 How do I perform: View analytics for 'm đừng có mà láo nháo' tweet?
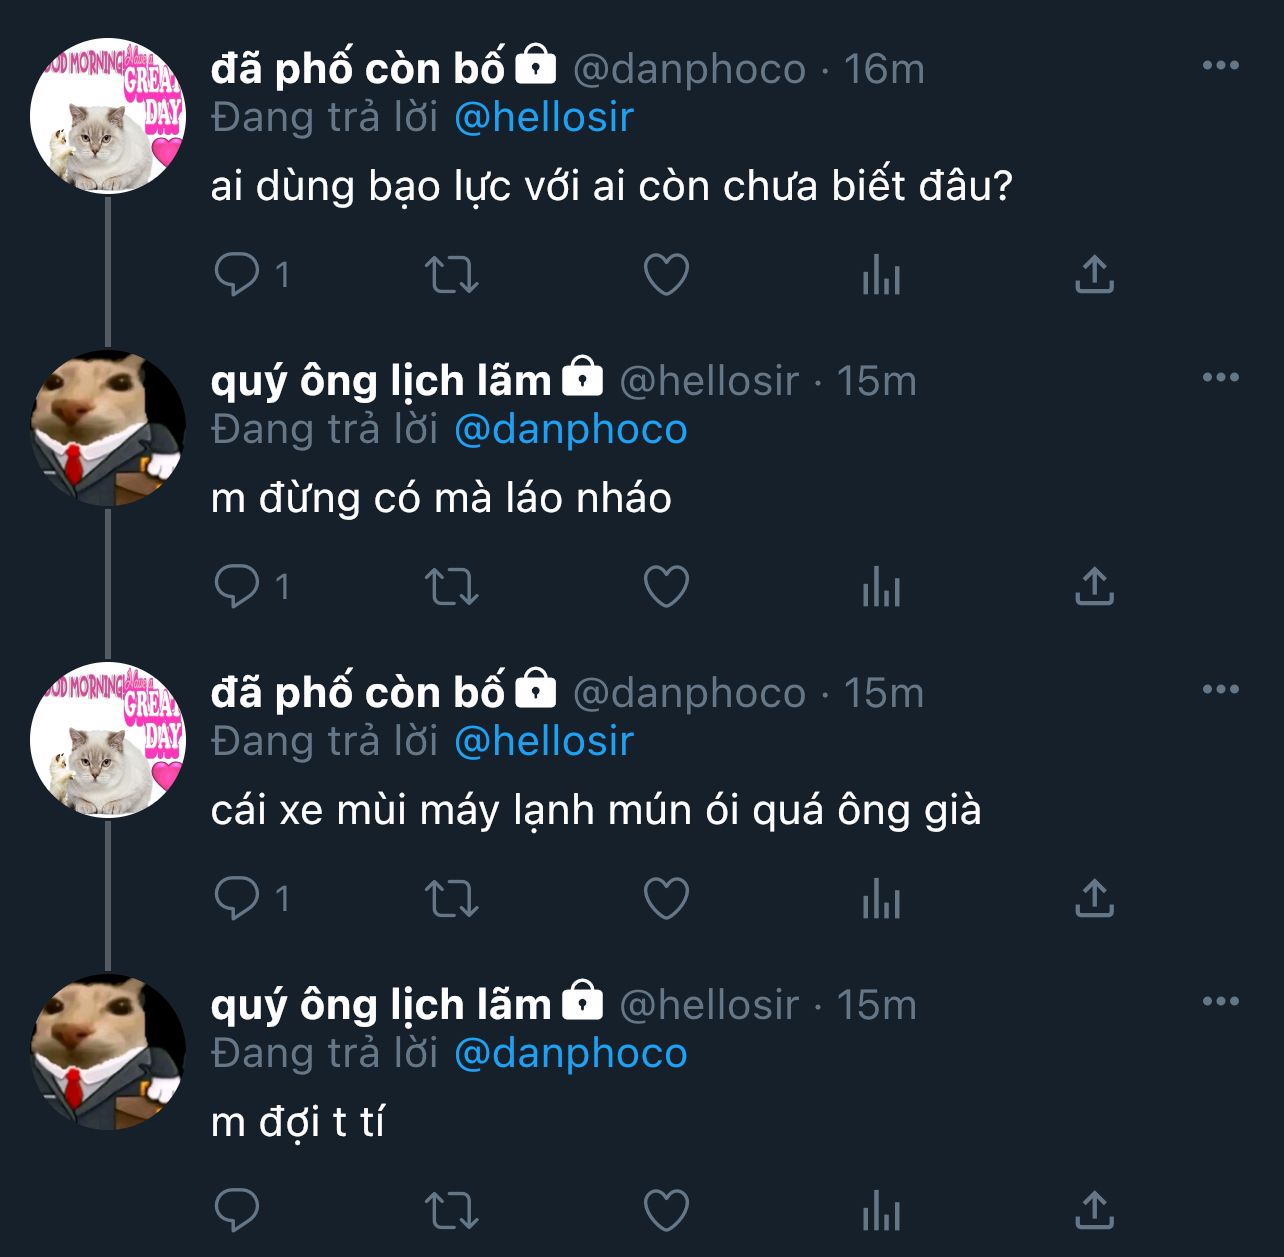click(881, 587)
